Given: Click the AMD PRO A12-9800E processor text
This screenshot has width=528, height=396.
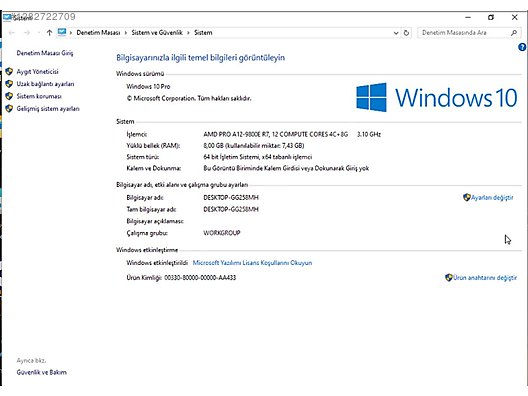Looking at the screenshot, I should click(x=275, y=134).
